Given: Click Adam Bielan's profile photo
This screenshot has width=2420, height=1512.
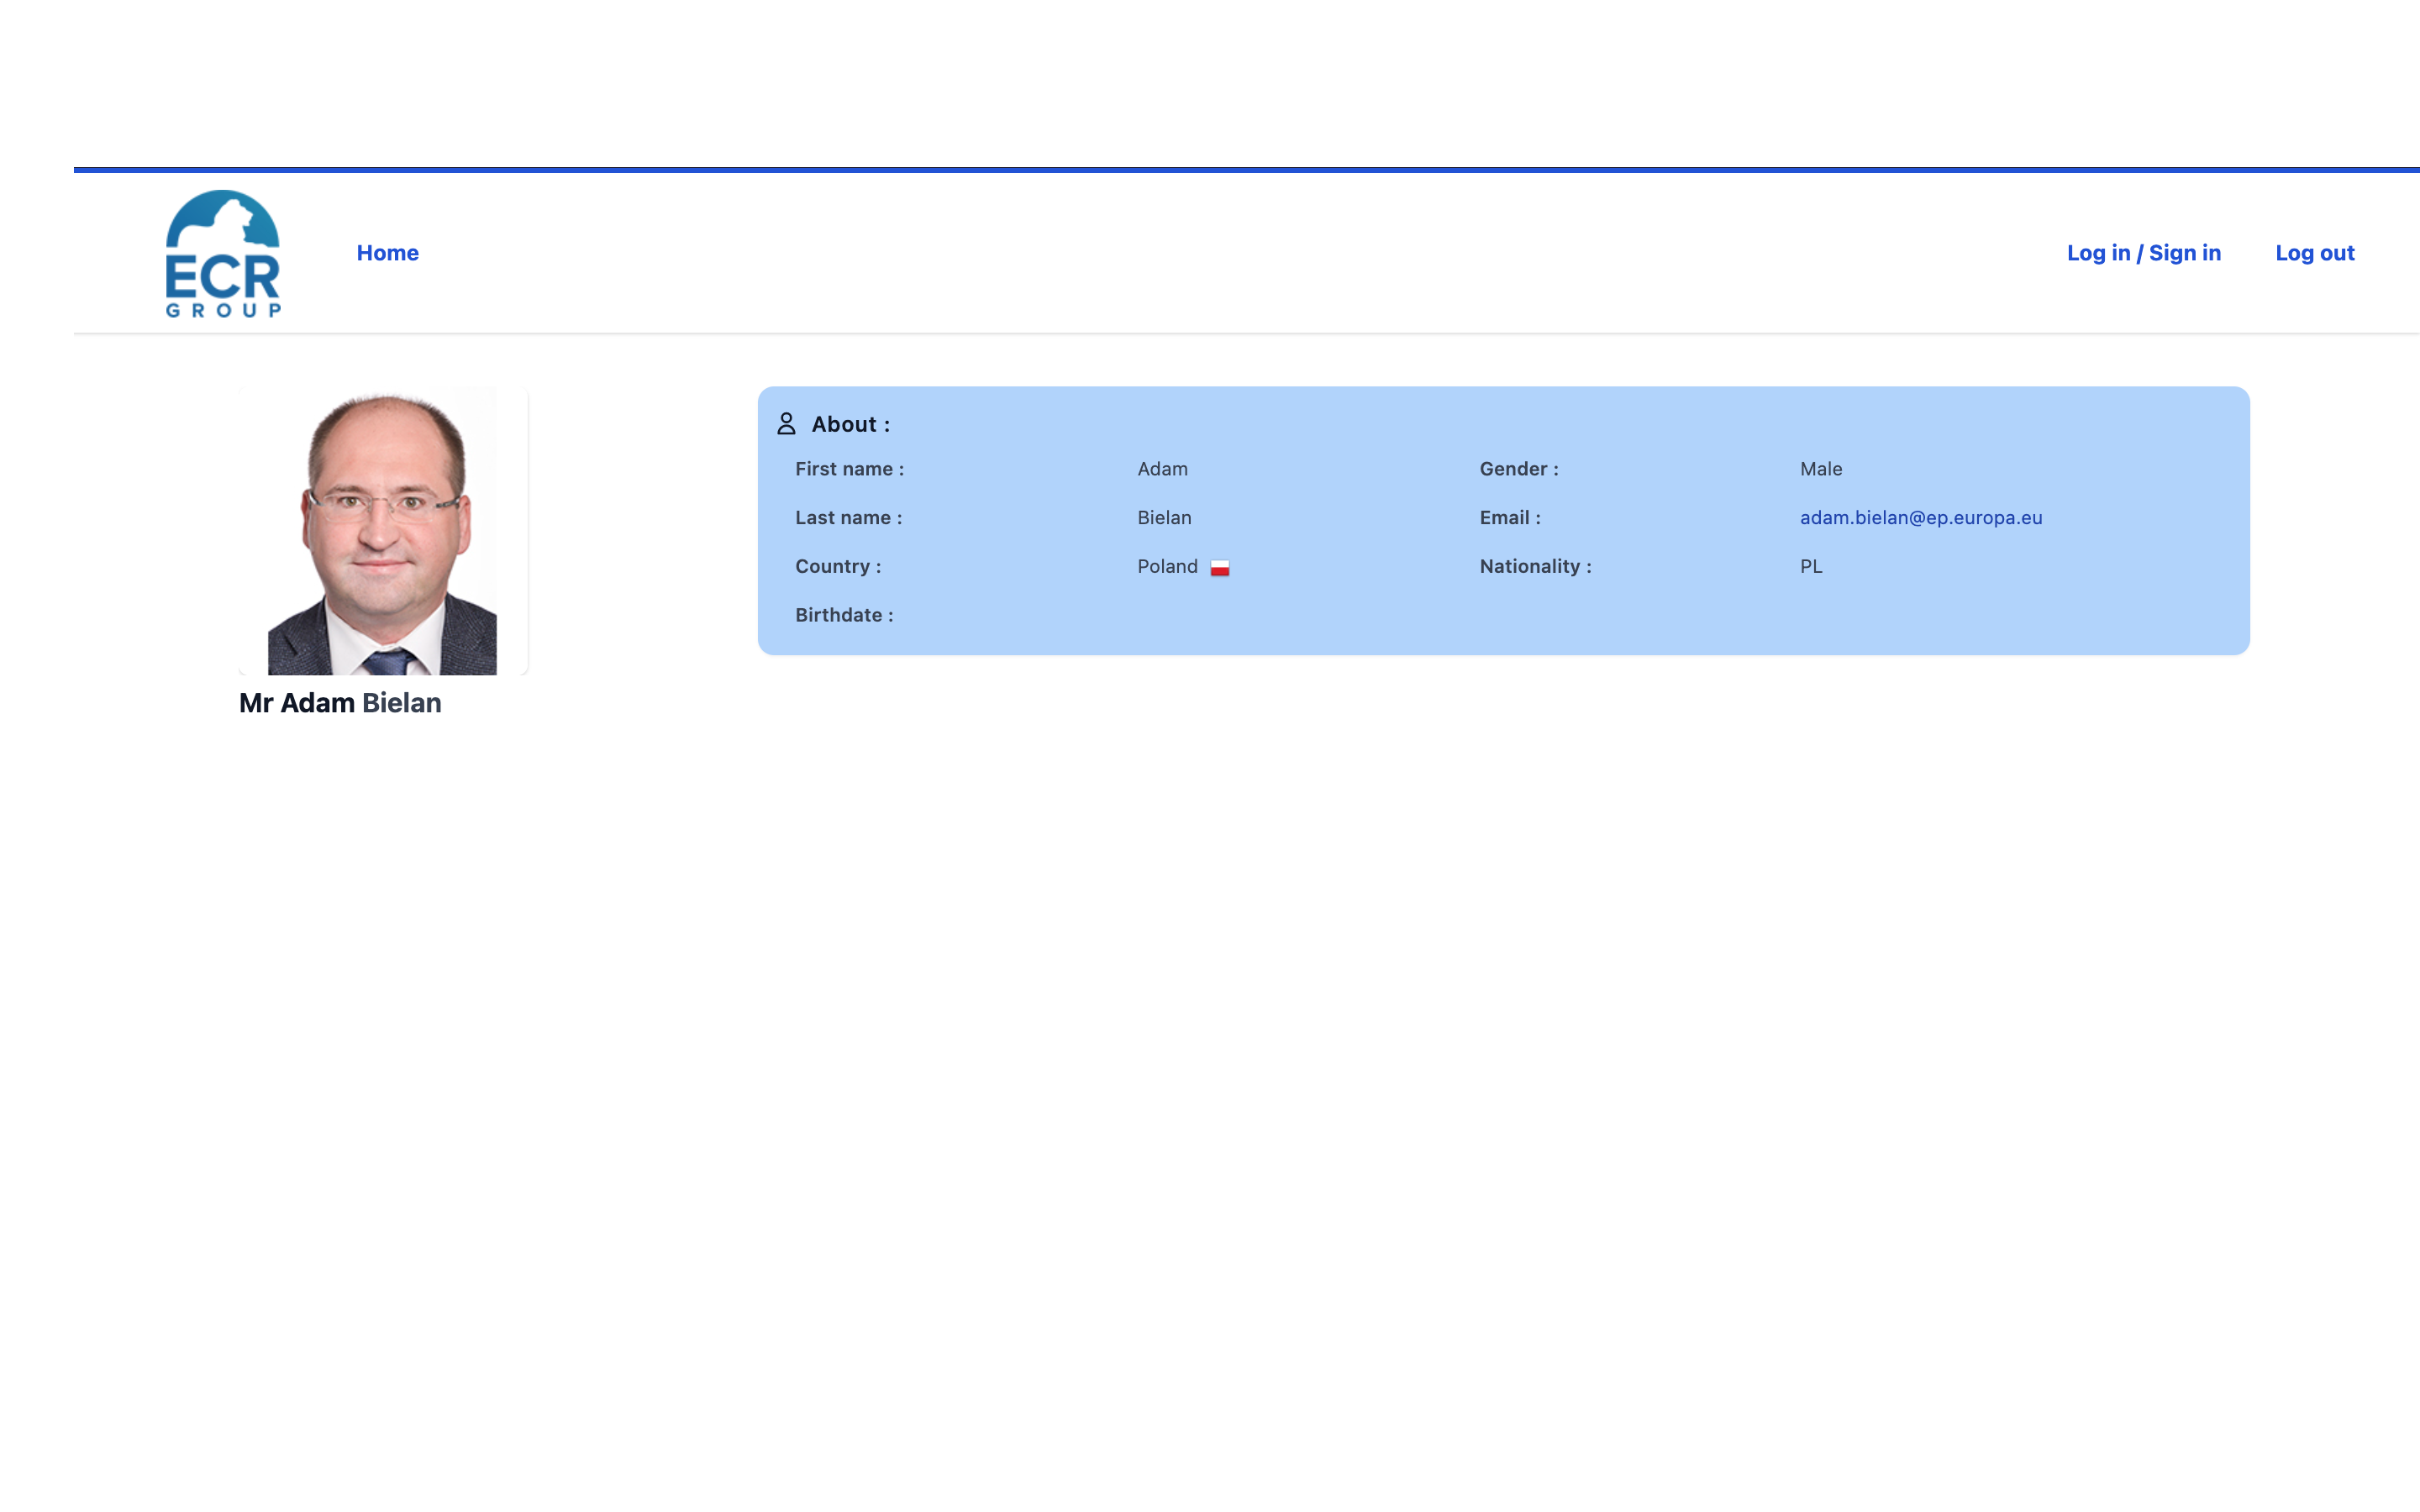Looking at the screenshot, I should point(383,531).
